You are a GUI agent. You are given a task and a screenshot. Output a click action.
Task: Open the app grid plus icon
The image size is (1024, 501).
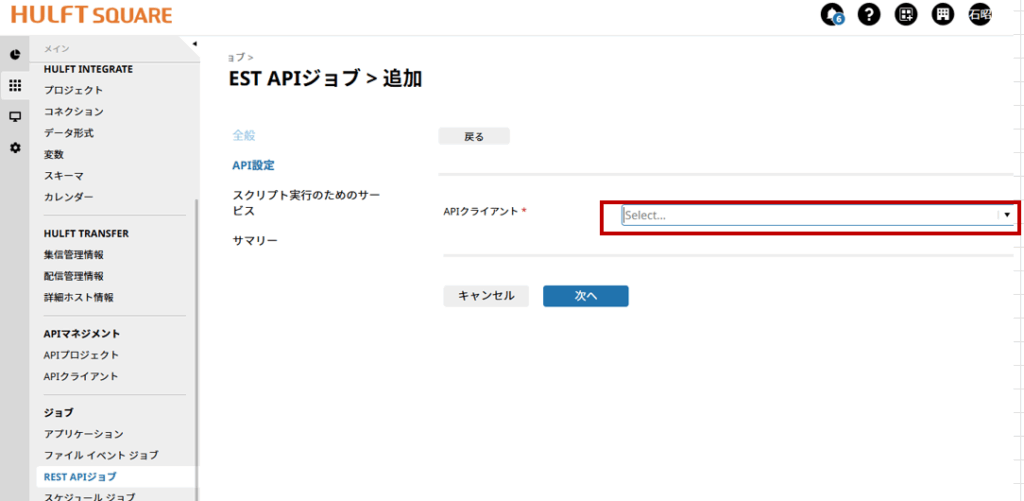click(x=905, y=15)
